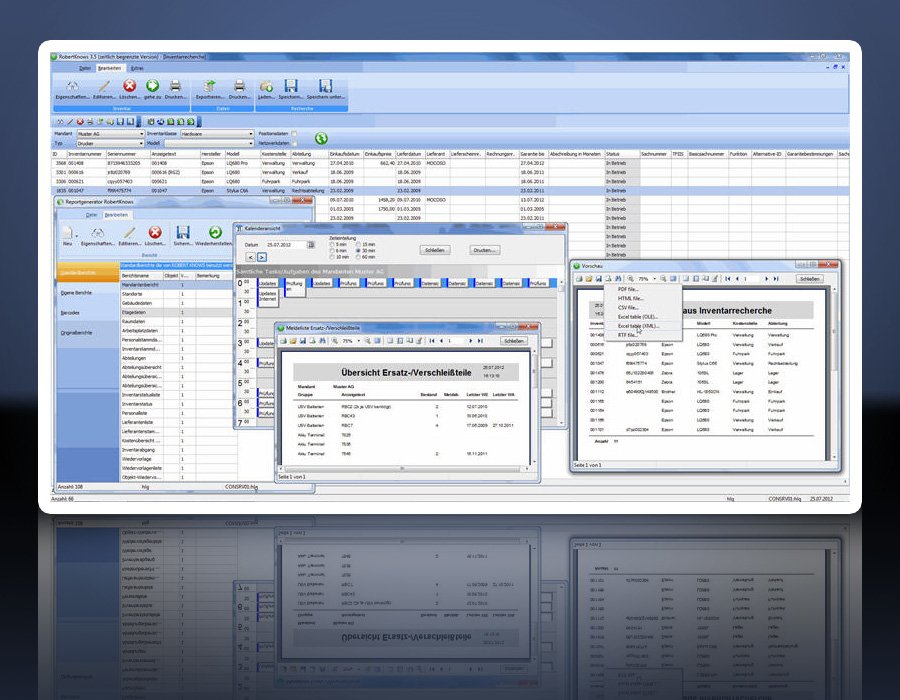This screenshot has width=900, height=700.
Task: Open Datei menu in main window
Action: click(x=85, y=68)
